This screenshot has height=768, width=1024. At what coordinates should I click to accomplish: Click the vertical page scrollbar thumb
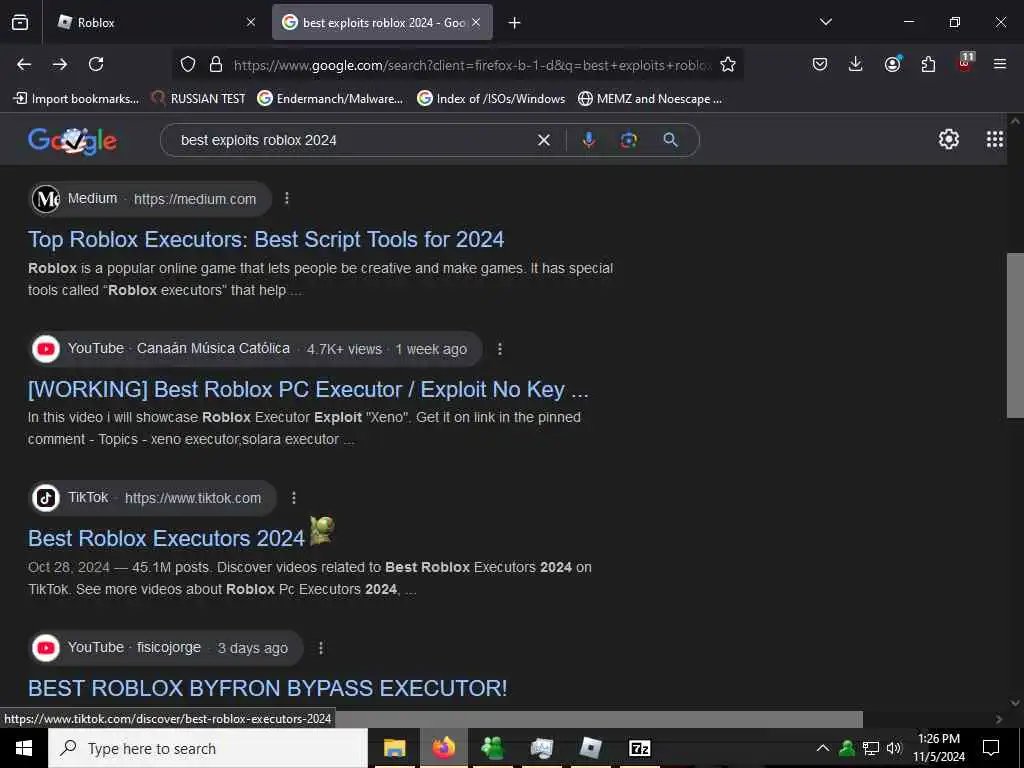[x=1015, y=335]
